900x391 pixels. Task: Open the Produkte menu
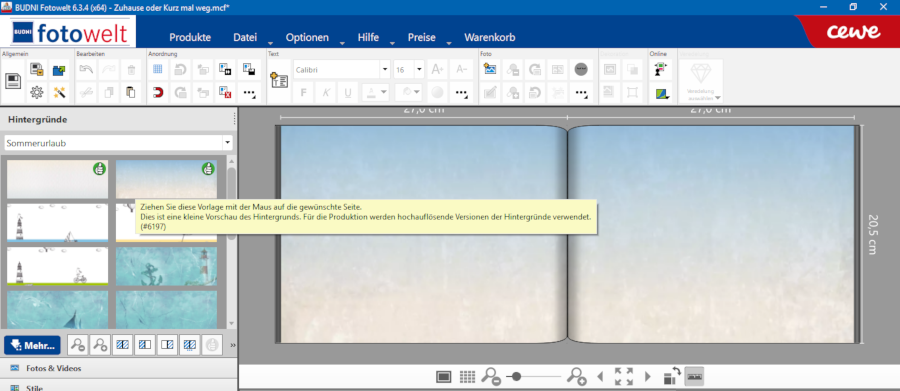point(190,37)
